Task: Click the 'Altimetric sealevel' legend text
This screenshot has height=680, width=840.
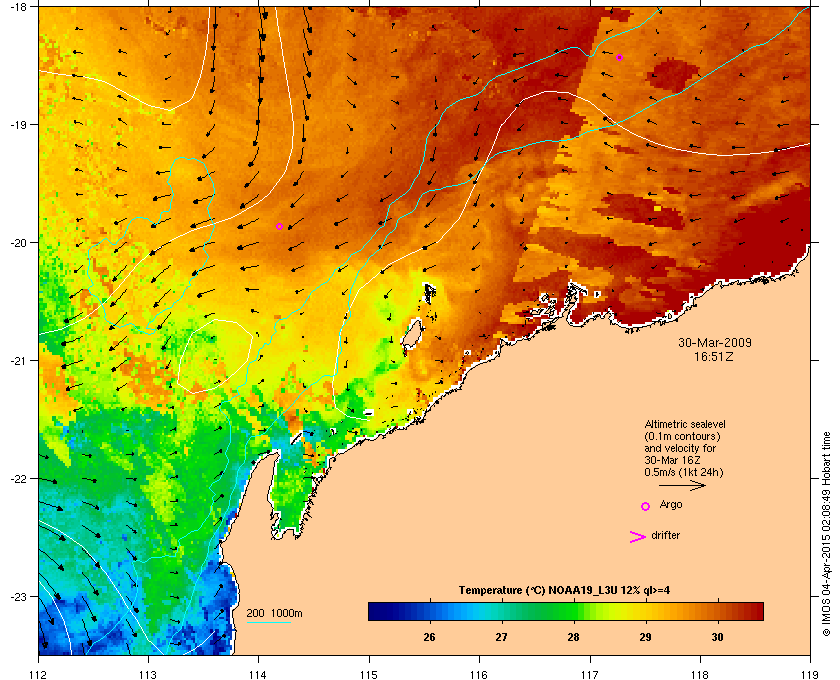Action: tap(685, 424)
